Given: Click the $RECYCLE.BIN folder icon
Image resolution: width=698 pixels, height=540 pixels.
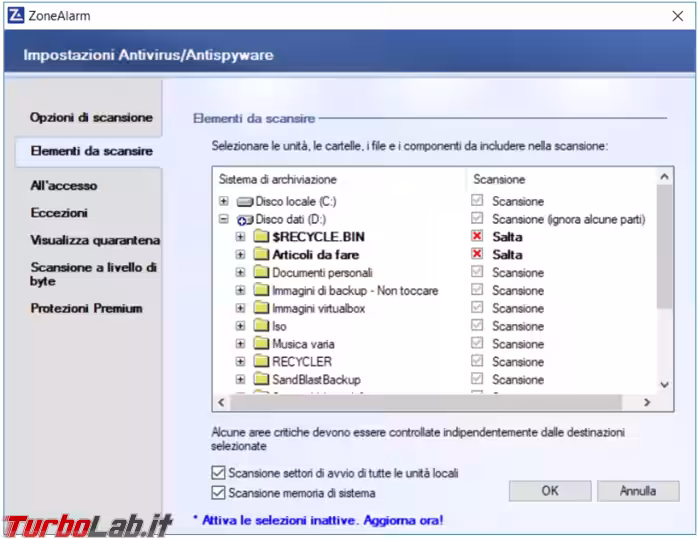Looking at the screenshot, I should click(262, 236).
